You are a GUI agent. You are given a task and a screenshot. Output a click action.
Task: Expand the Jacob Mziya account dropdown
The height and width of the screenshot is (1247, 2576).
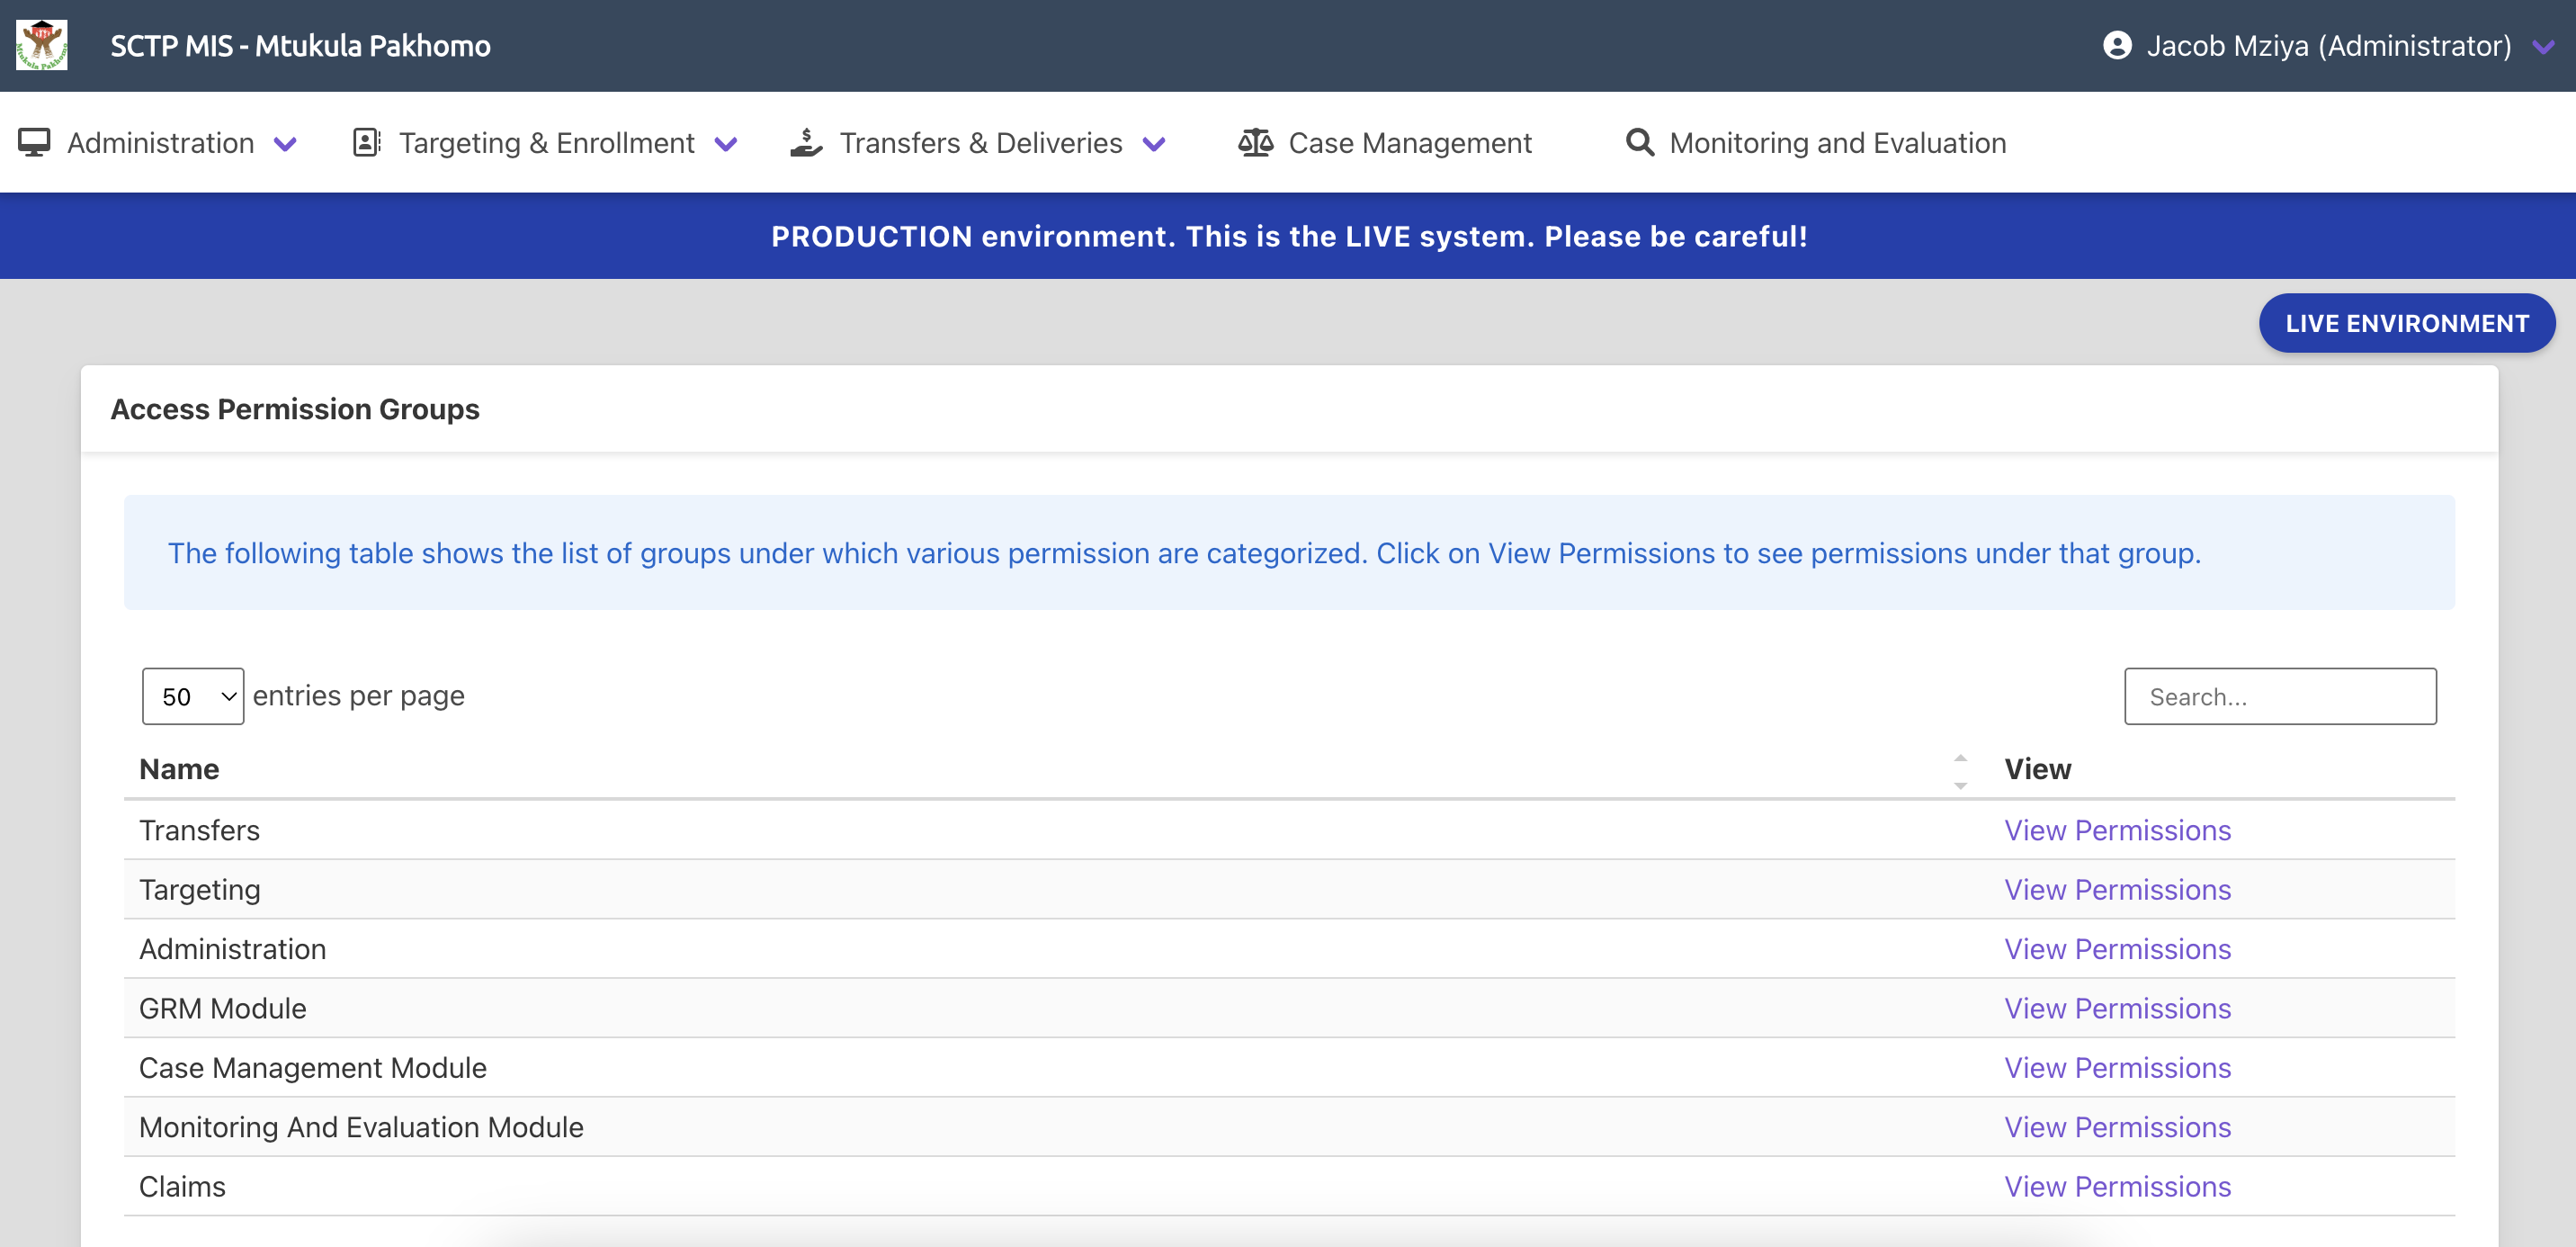[2545, 46]
